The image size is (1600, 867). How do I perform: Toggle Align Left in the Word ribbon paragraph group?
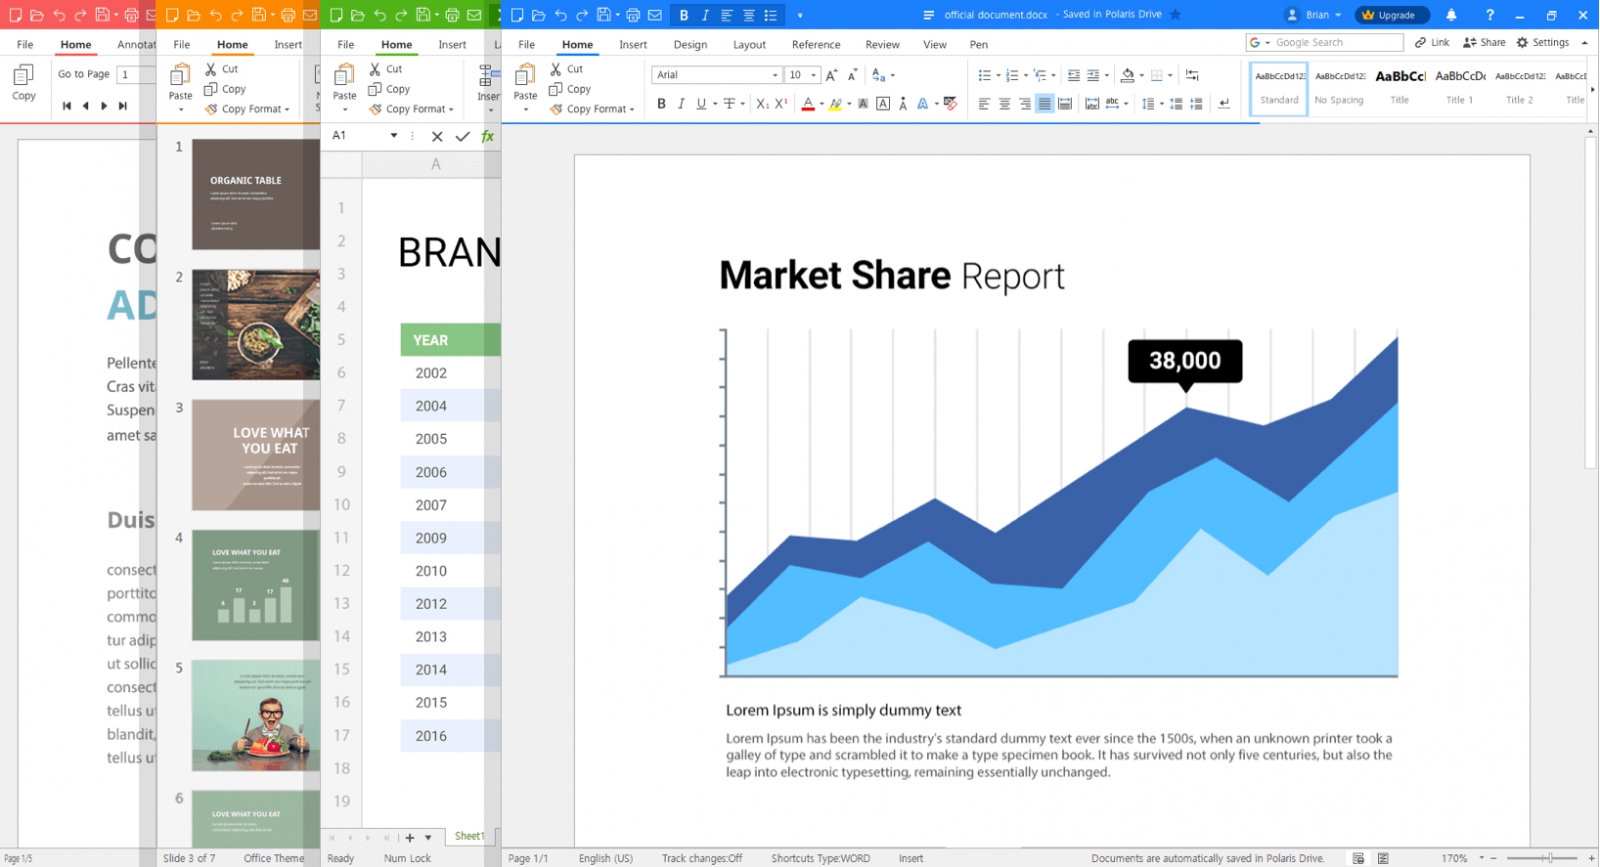[x=984, y=104]
